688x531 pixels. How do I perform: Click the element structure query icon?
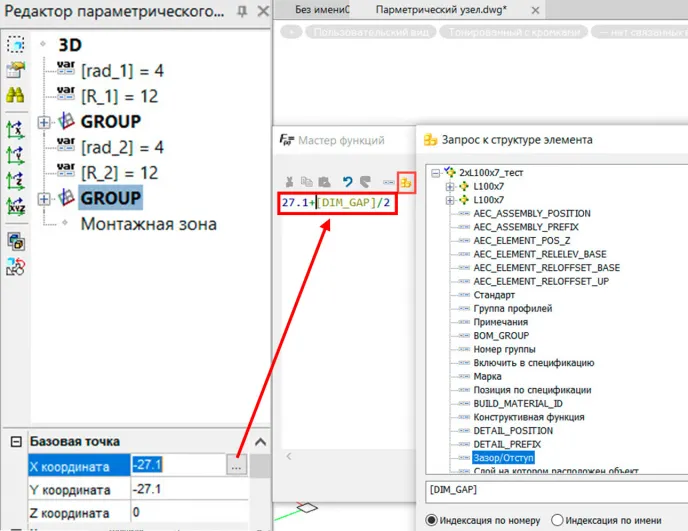click(x=406, y=183)
